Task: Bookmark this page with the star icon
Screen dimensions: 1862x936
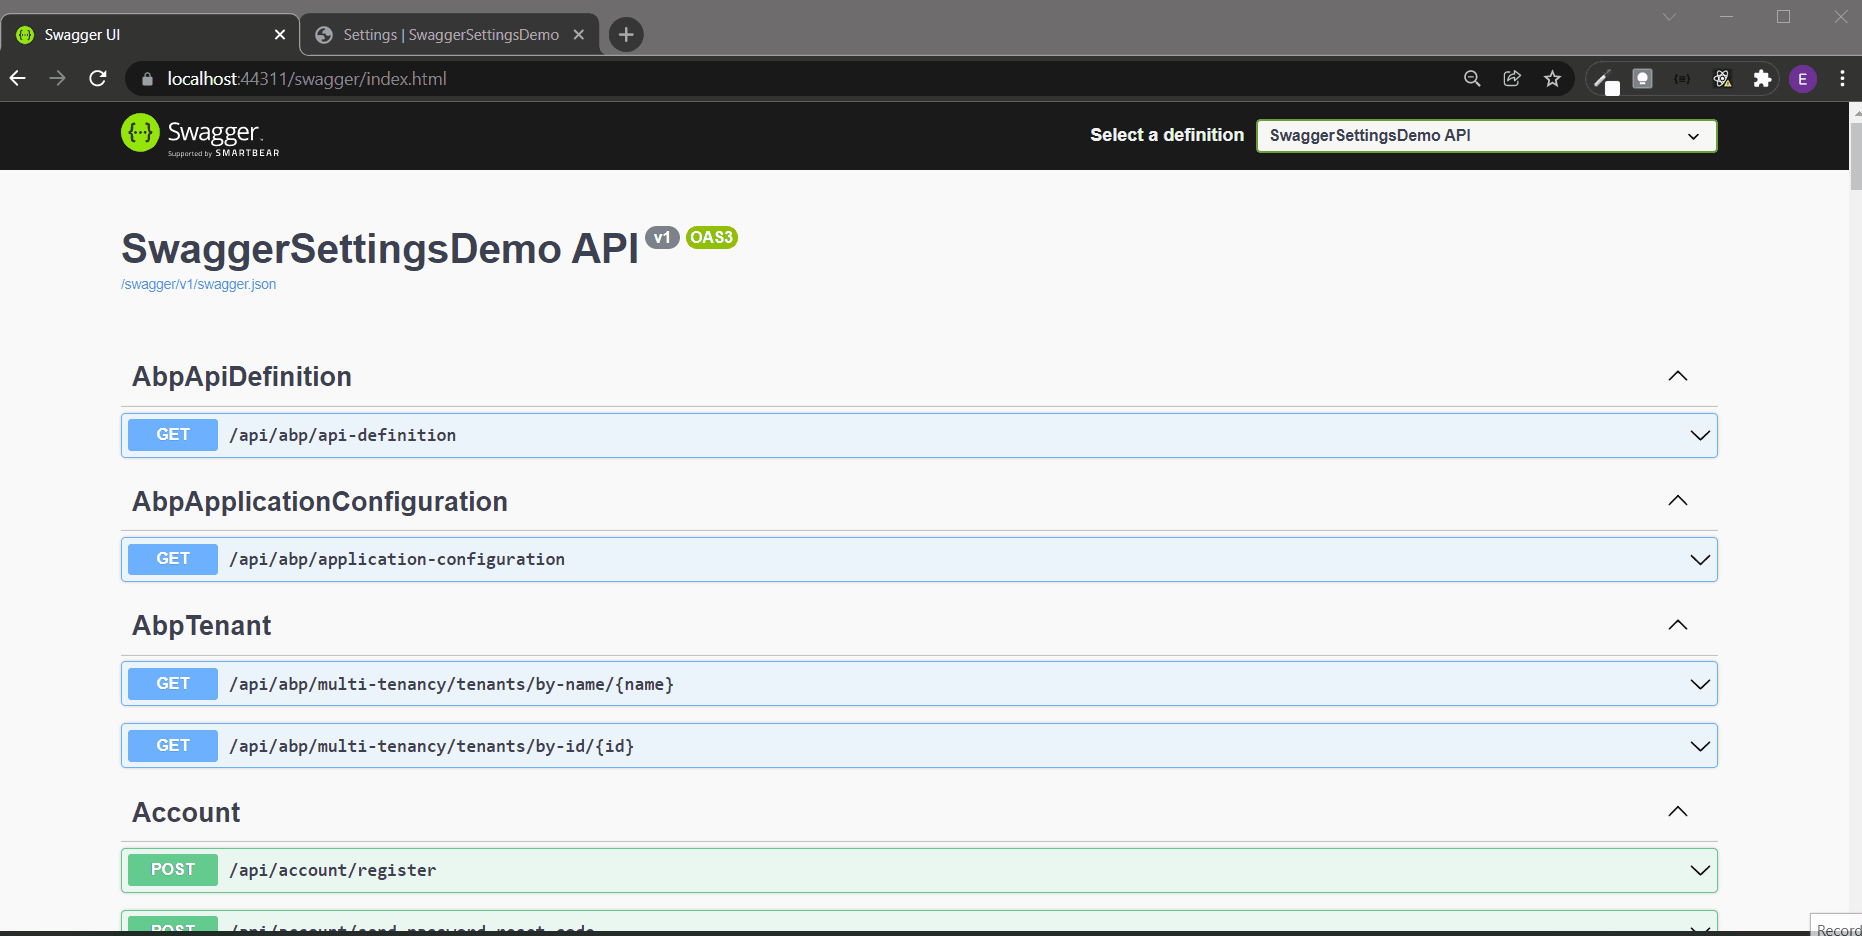Action: (1552, 78)
